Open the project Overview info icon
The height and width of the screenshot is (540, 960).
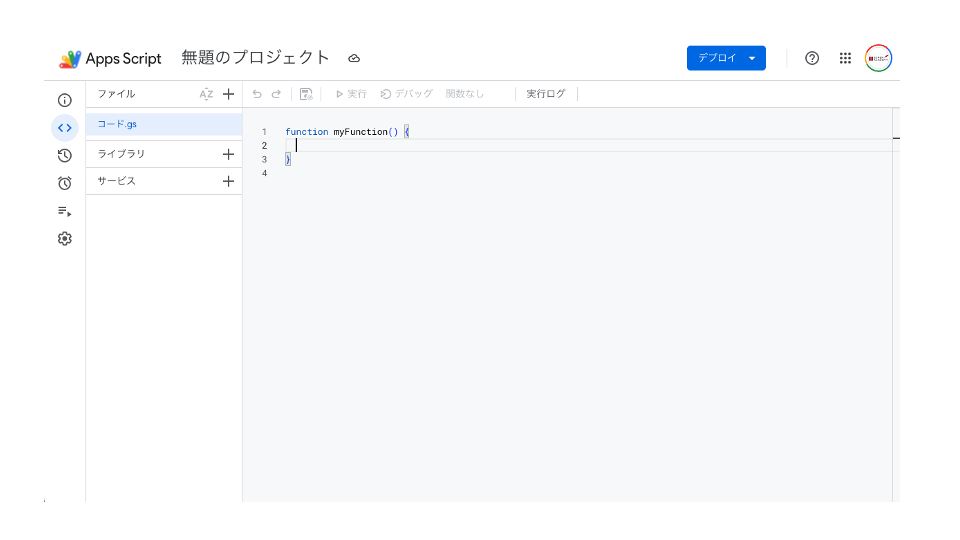(64, 100)
